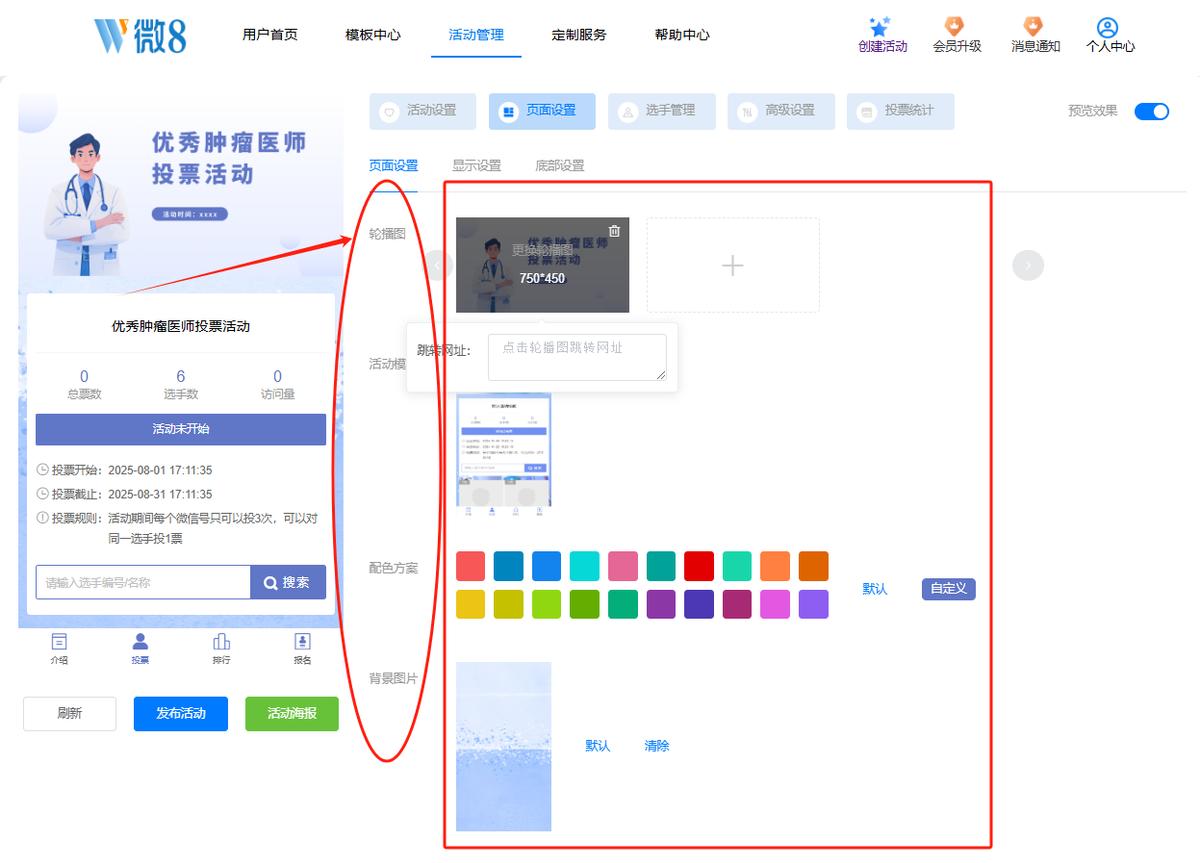Open the 投票统计 tab
Screen dimensions: 1200x863
pos(900,111)
